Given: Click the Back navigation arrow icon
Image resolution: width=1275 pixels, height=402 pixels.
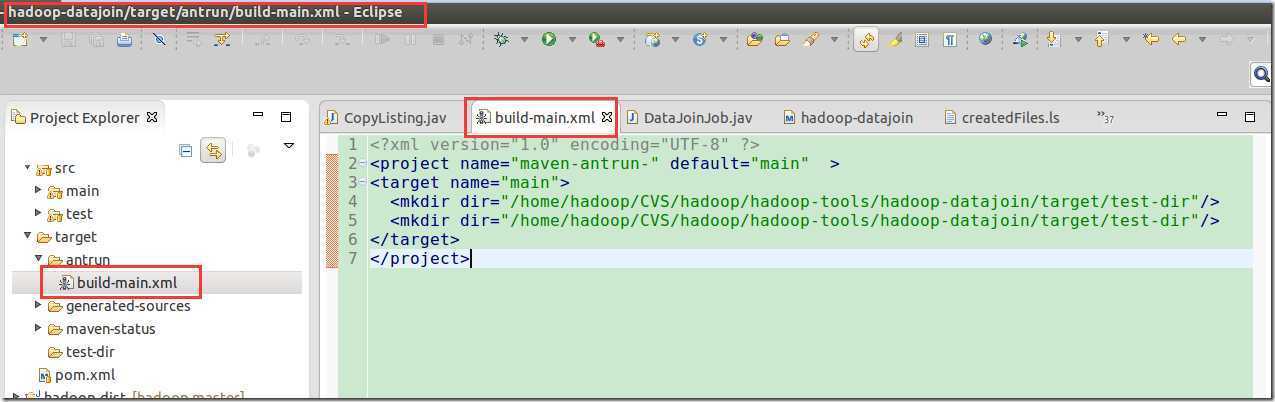Looking at the screenshot, I should click(x=1179, y=40).
